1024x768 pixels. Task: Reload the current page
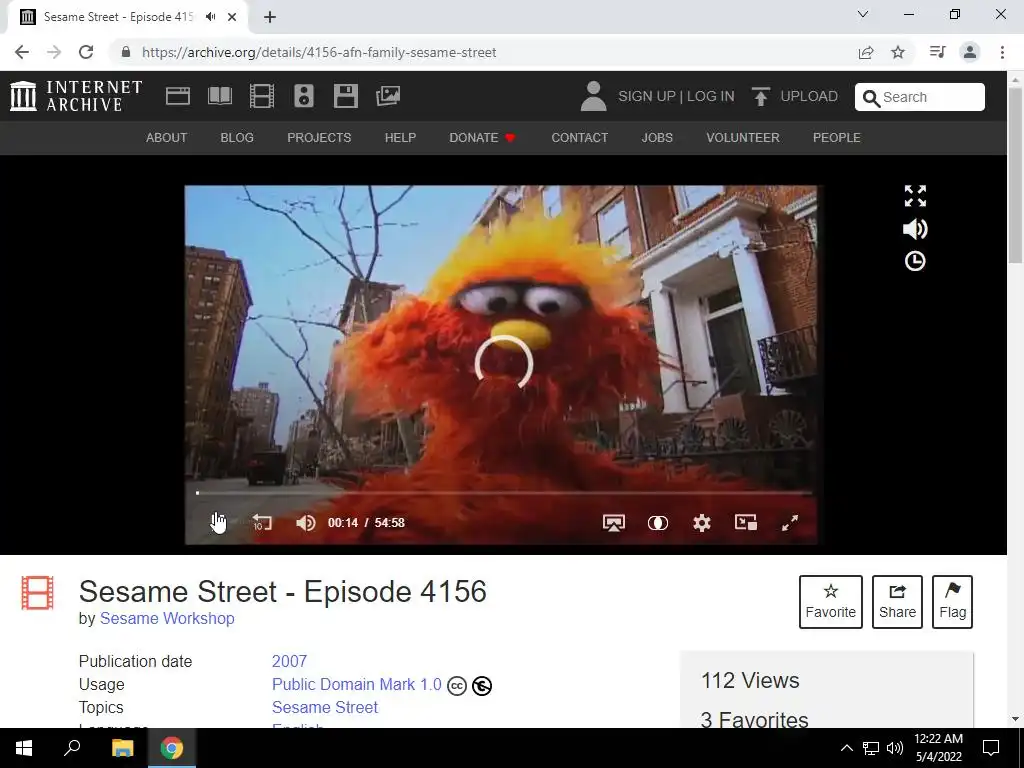[86, 52]
